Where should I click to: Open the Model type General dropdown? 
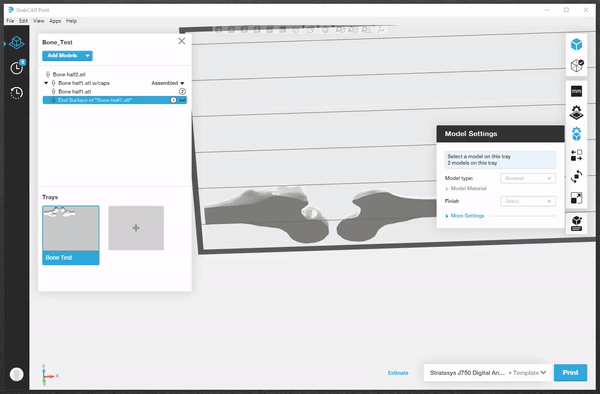pyautogui.click(x=528, y=178)
